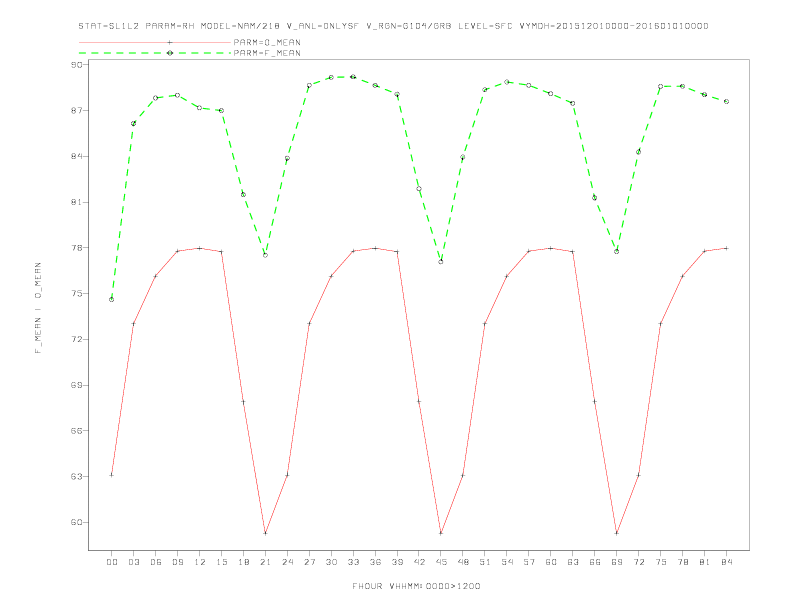
Task: Click x-axis hour label 18
Action: 243,562
